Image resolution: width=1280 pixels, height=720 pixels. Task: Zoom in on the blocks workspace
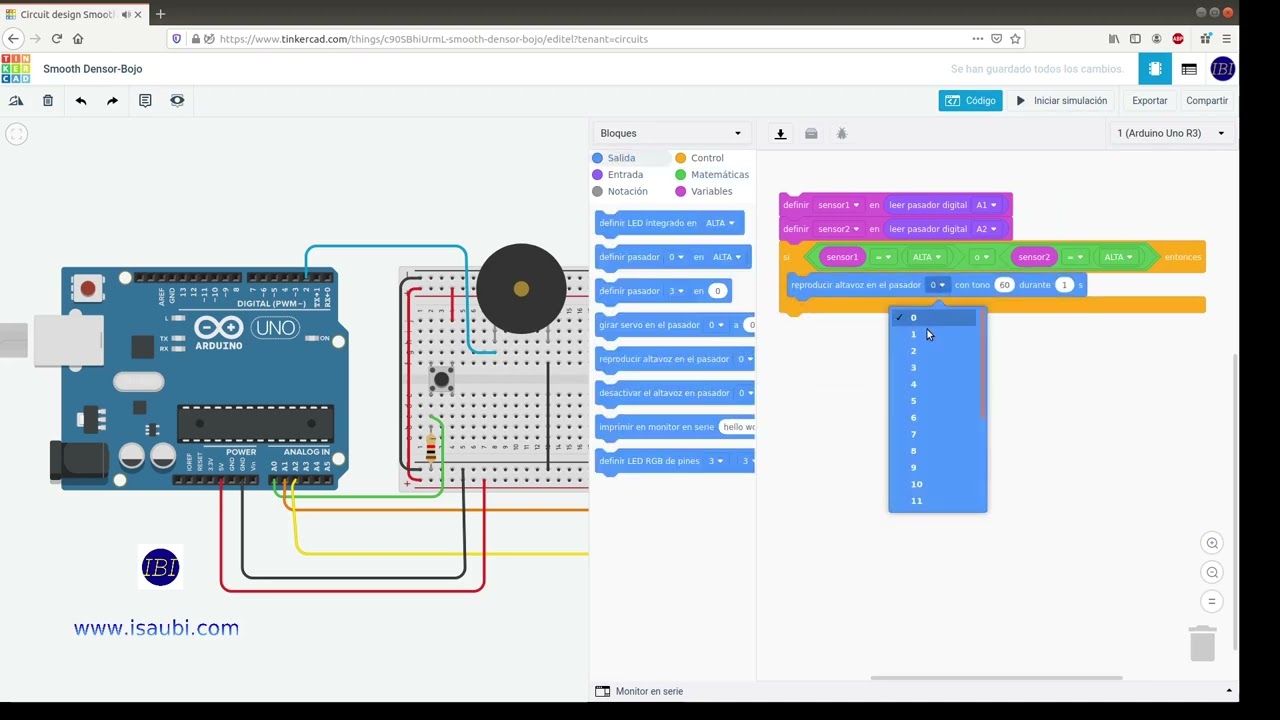[x=1212, y=543]
